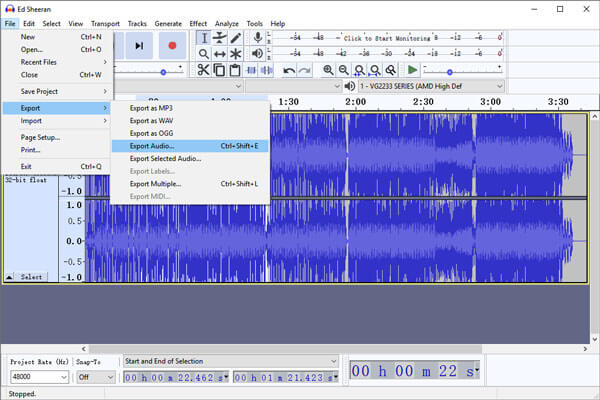Select the Draw (pencil) tool
600x400 pixels.
point(236,38)
